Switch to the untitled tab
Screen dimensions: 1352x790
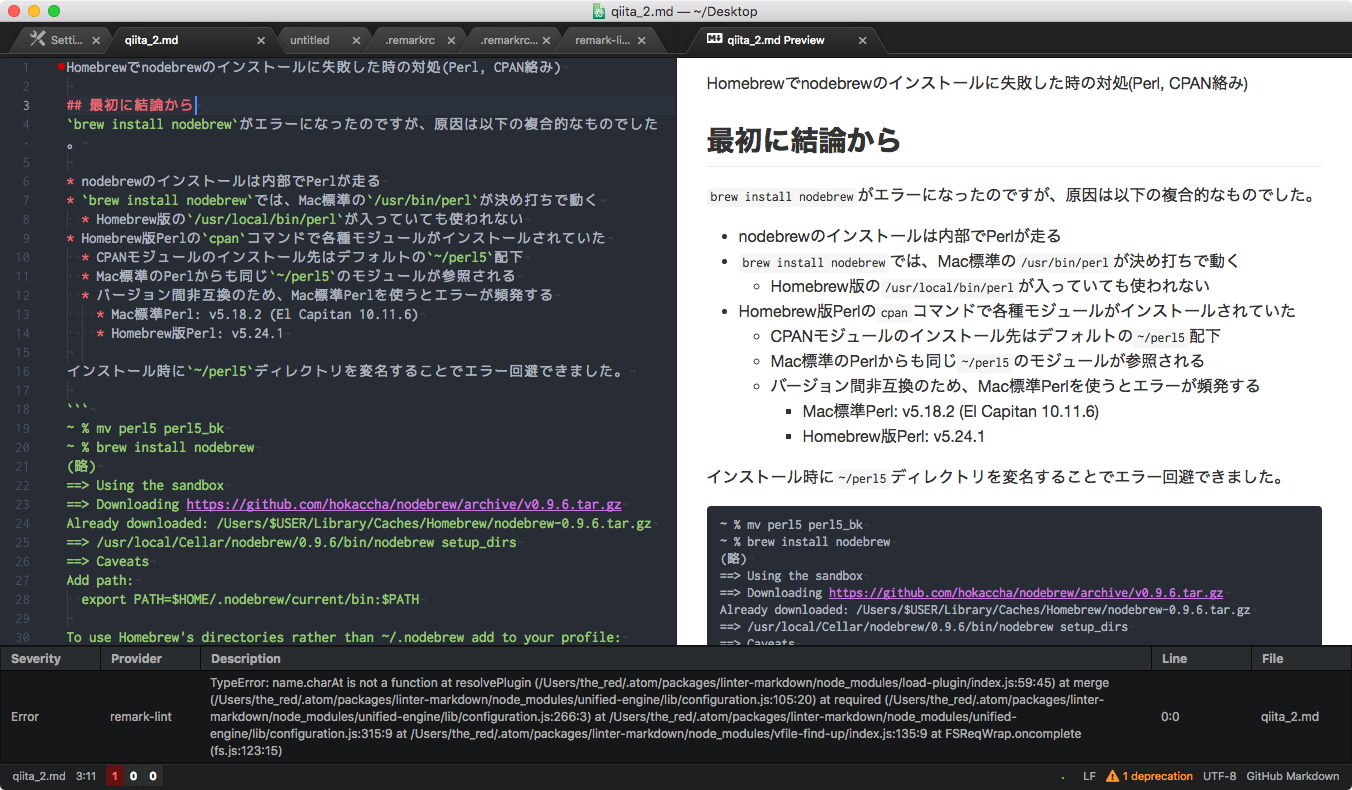coord(312,40)
